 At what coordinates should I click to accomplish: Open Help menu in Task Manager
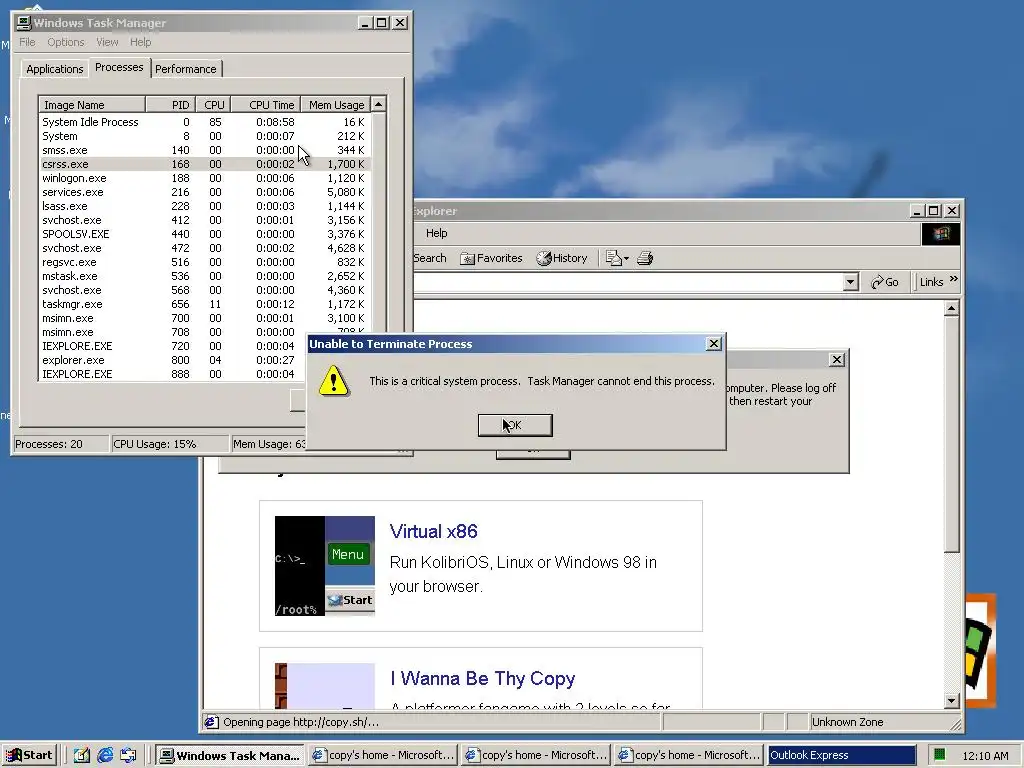click(x=140, y=42)
